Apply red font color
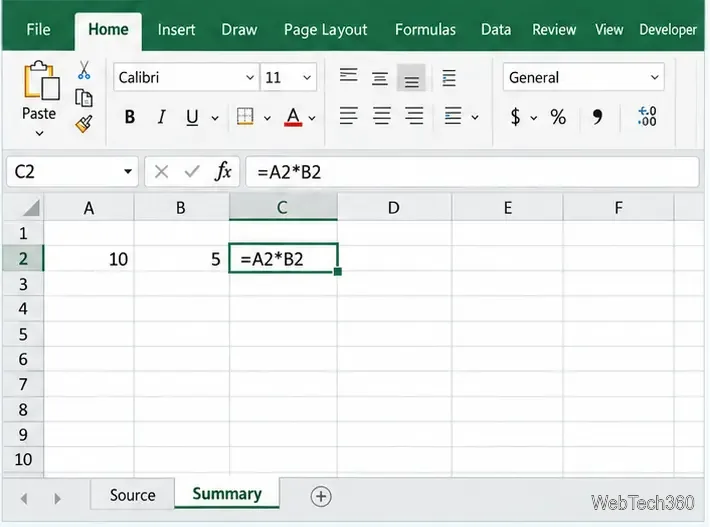This screenshot has width=710, height=527. coord(293,117)
